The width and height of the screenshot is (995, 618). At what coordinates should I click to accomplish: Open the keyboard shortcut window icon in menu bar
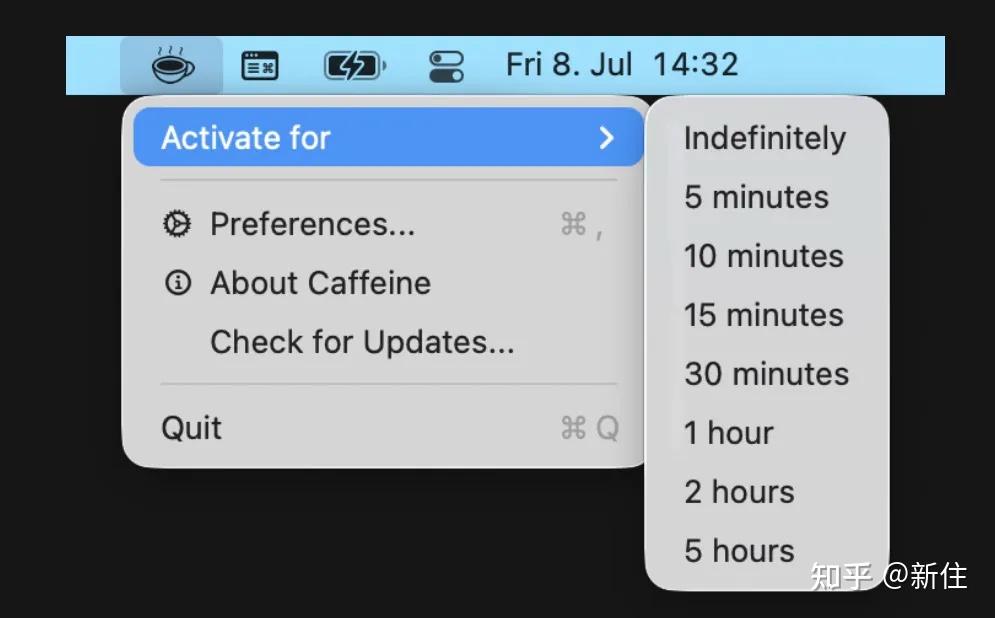click(x=260, y=65)
